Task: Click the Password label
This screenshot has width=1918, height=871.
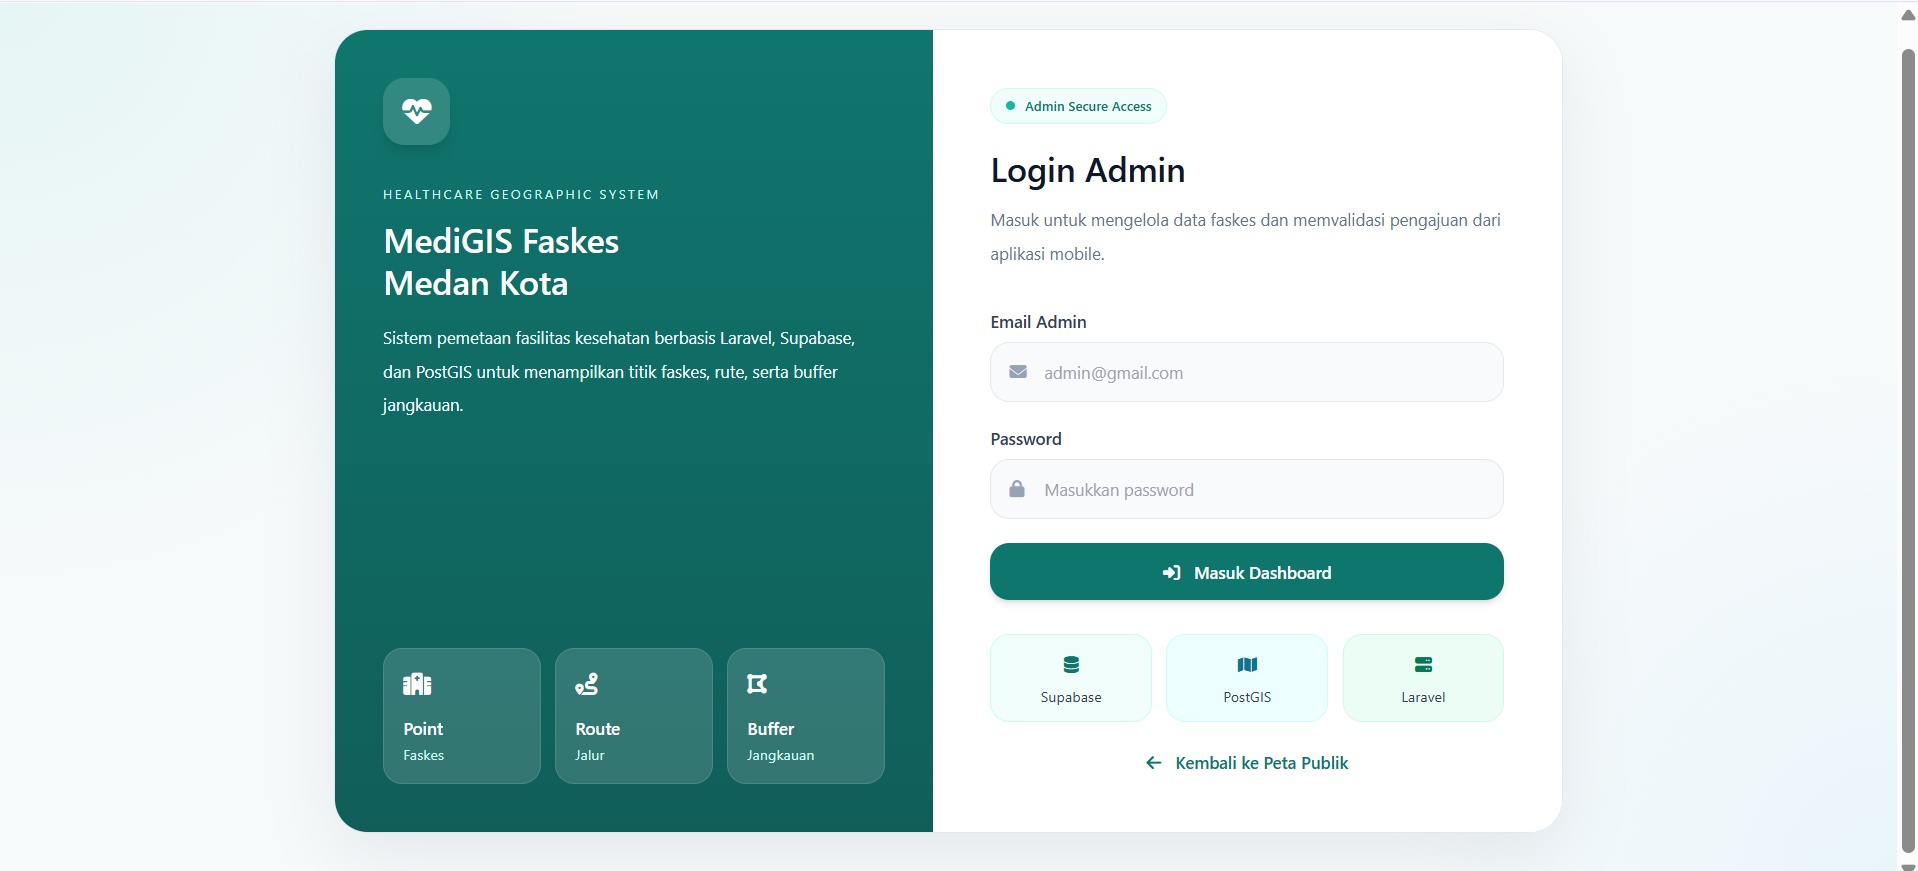Action: (x=1026, y=439)
